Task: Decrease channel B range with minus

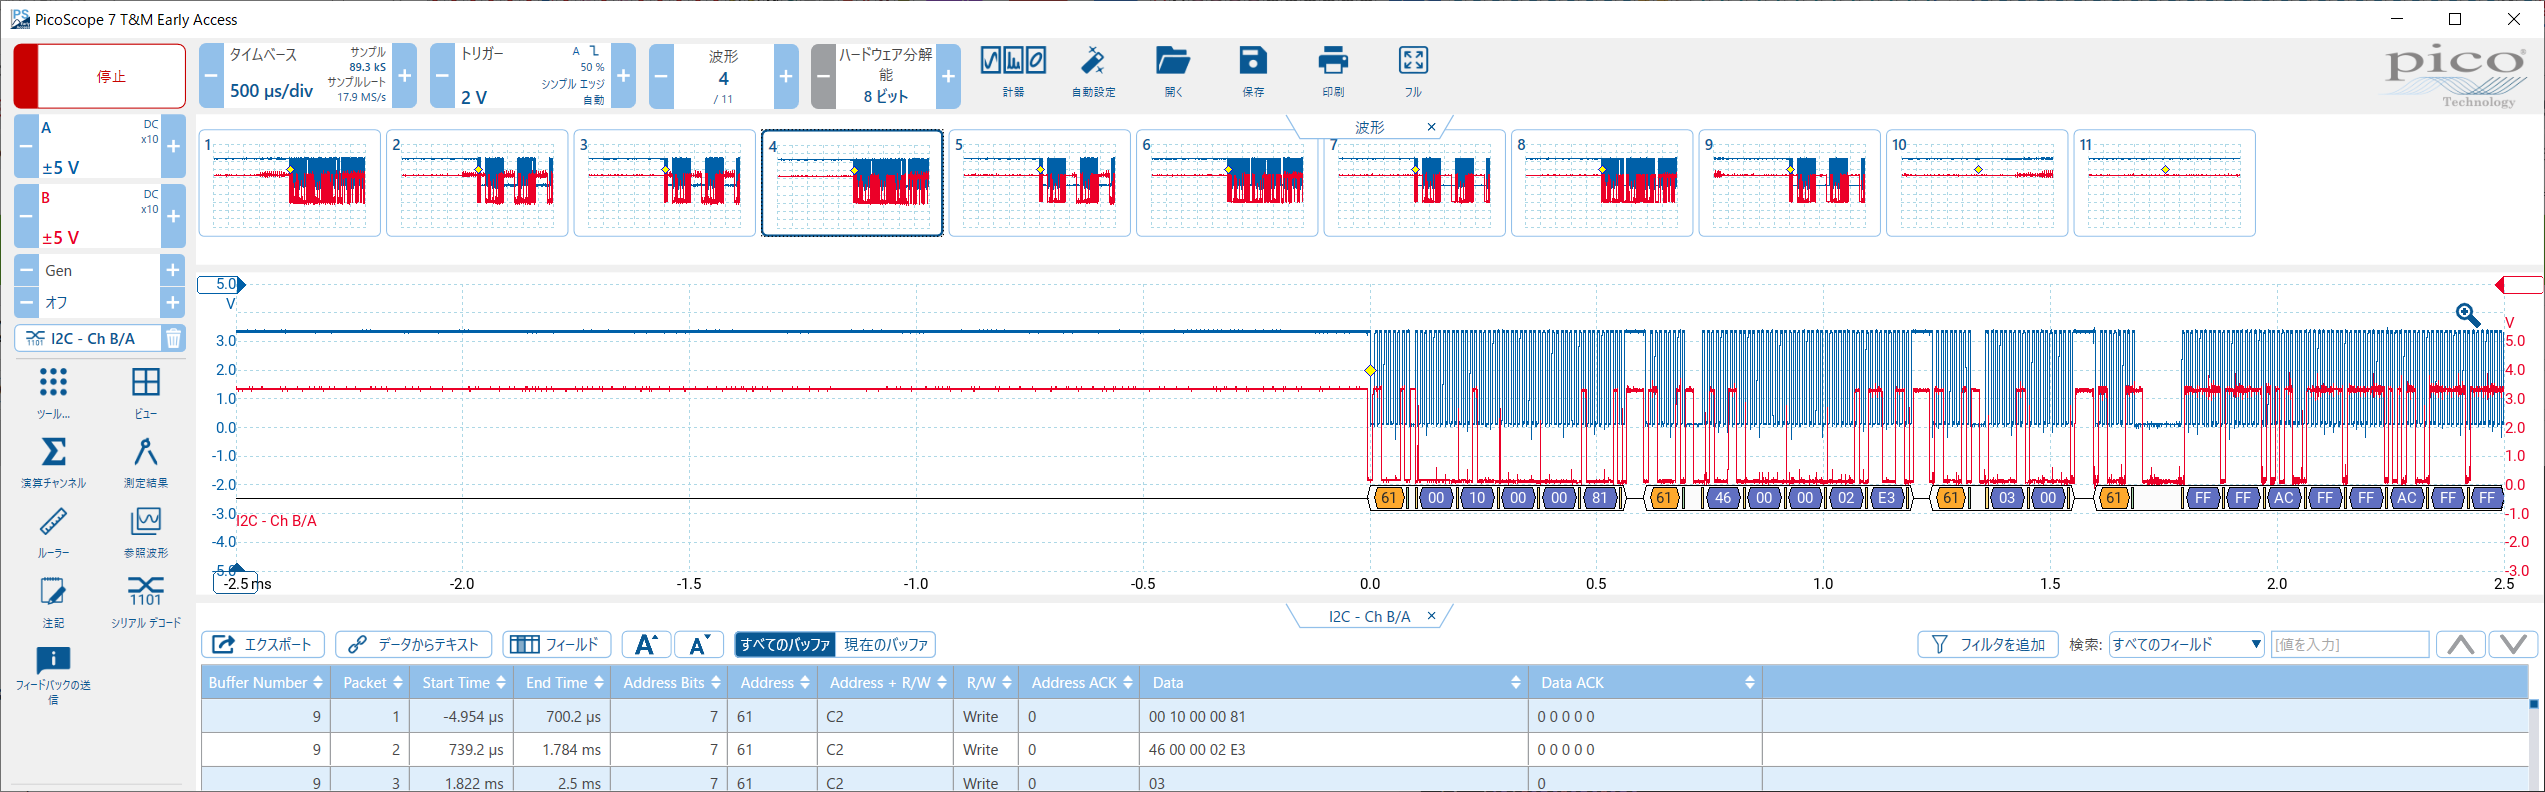Action: click(x=26, y=216)
